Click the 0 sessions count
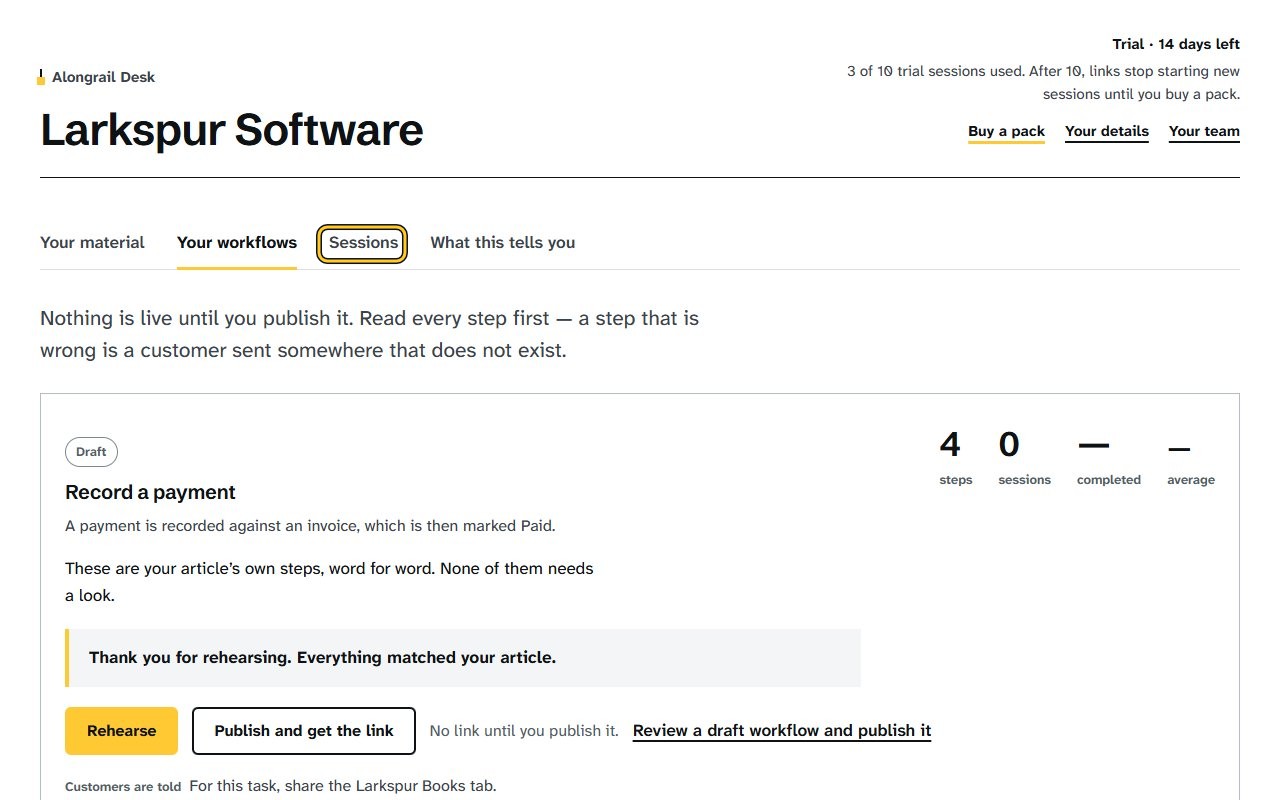This screenshot has width=1280, height=800. tap(1024, 458)
